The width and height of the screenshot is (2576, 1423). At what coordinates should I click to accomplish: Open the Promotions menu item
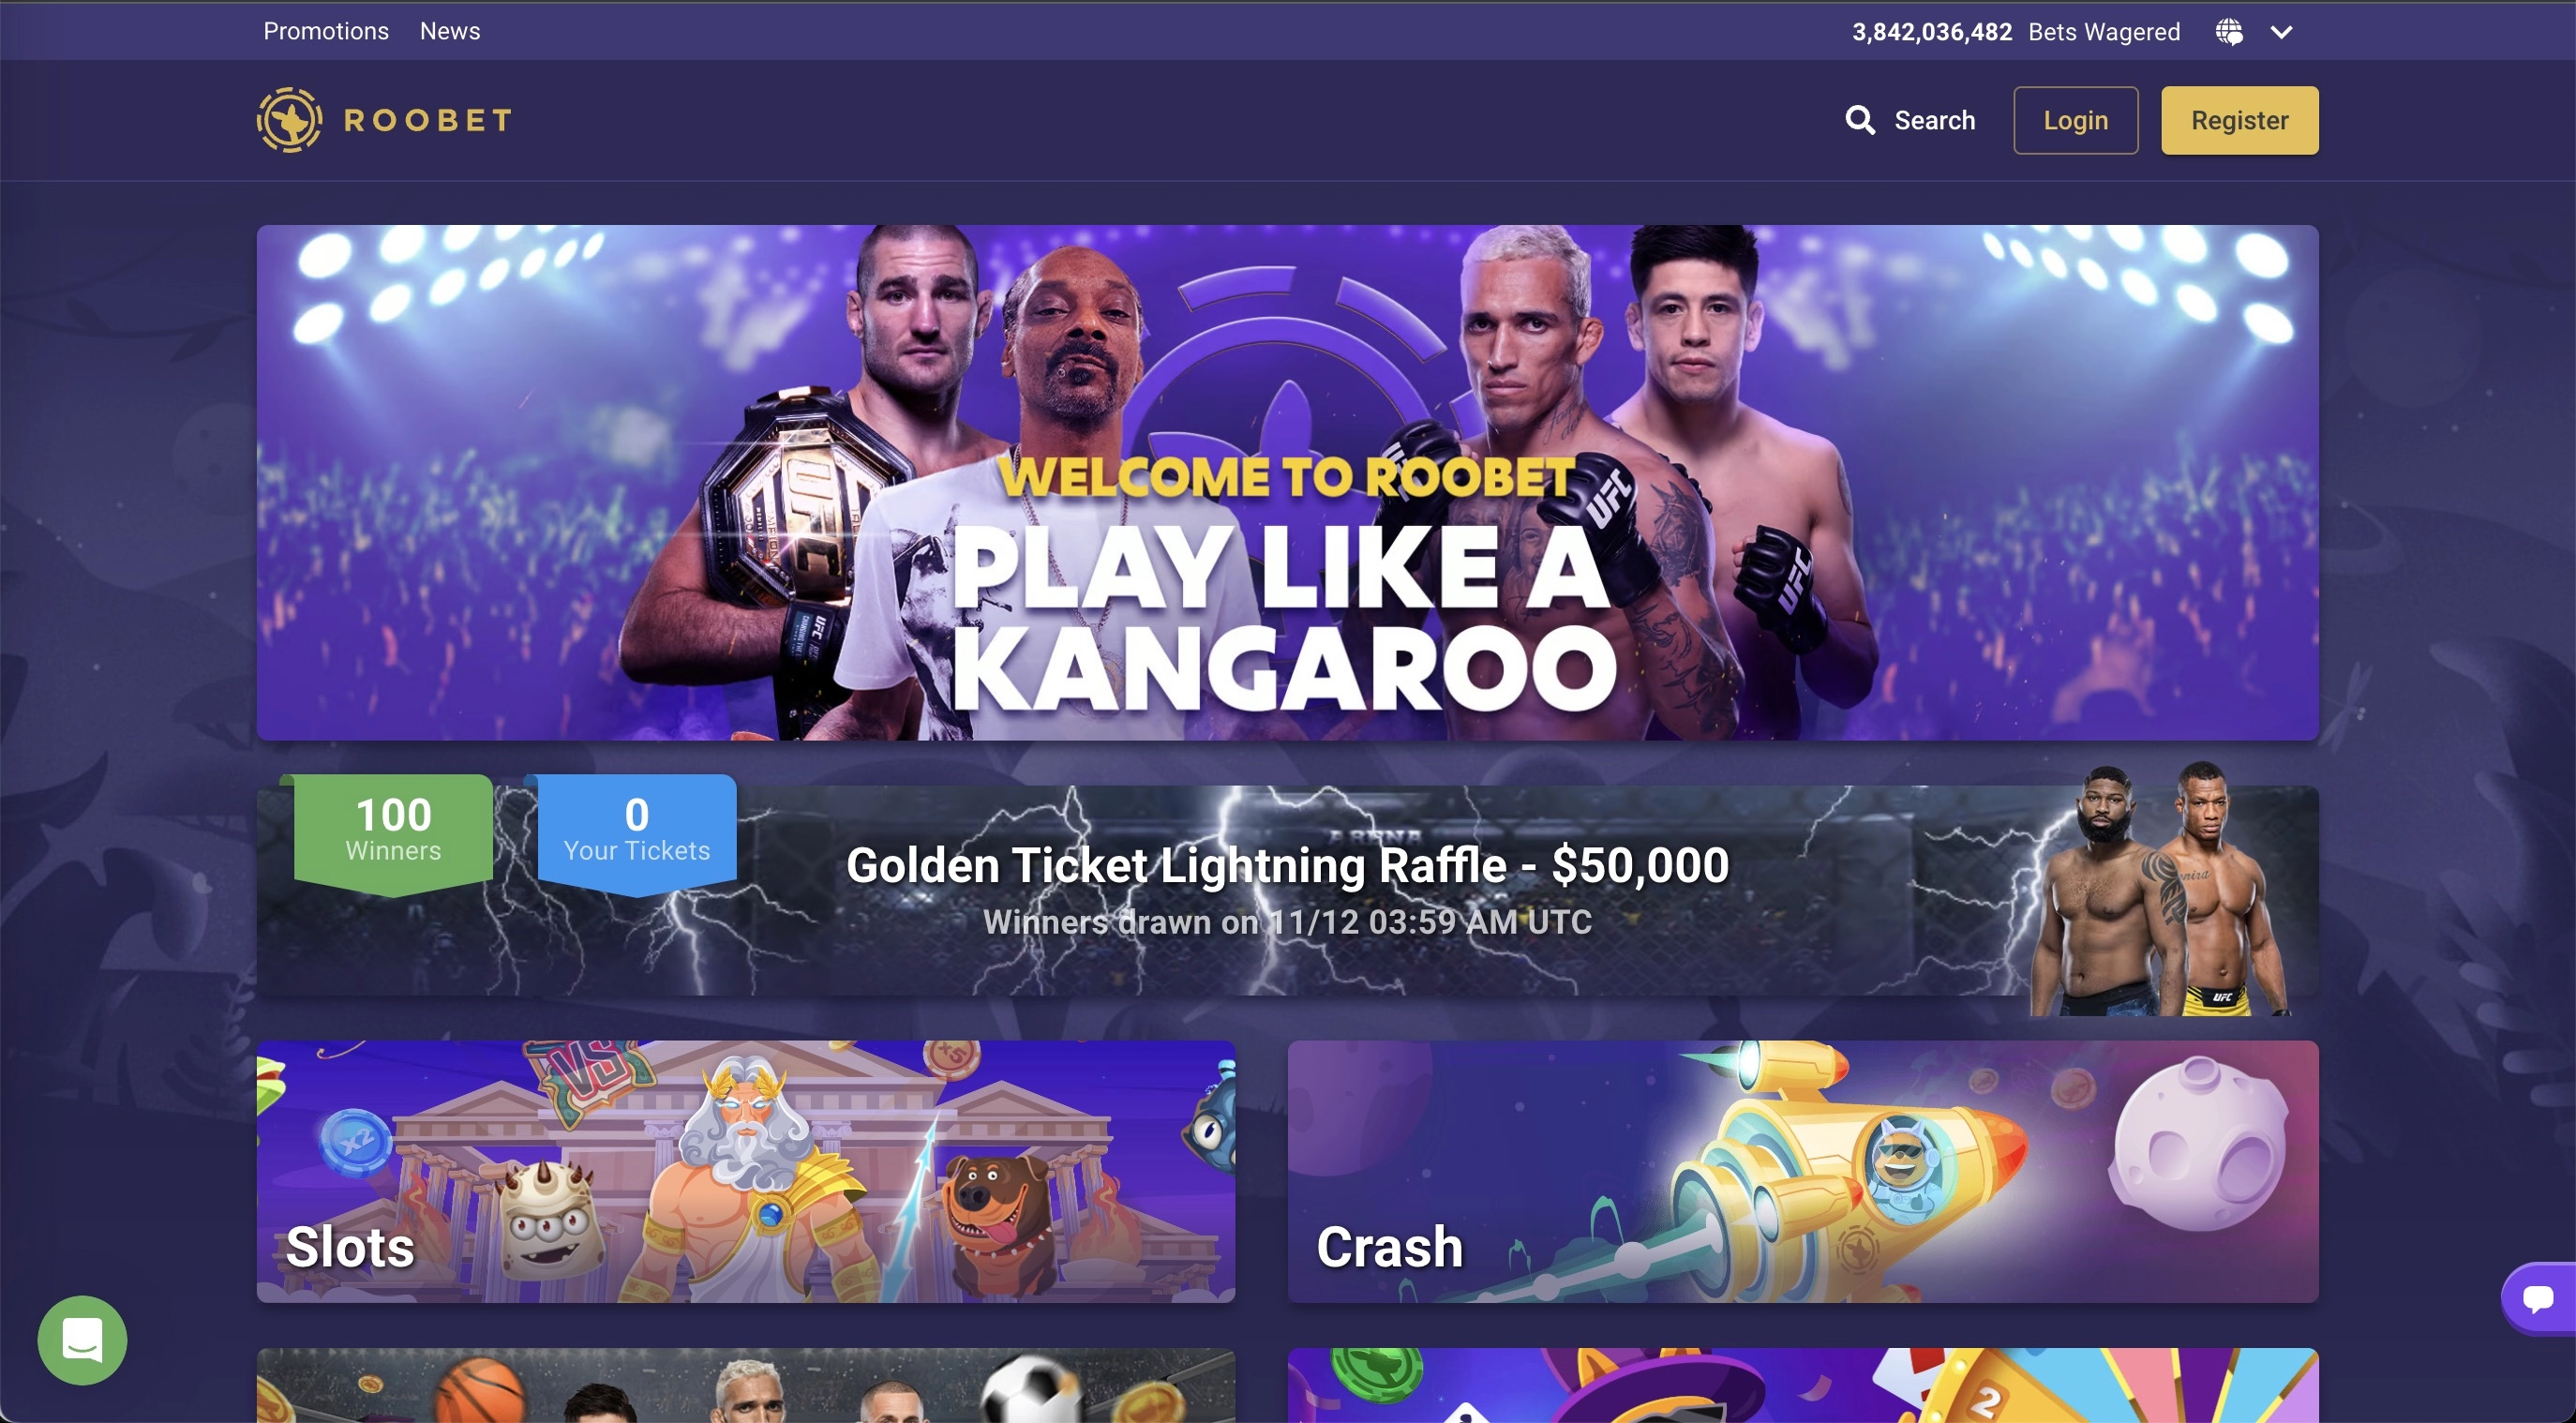click(x=326, y=31)
